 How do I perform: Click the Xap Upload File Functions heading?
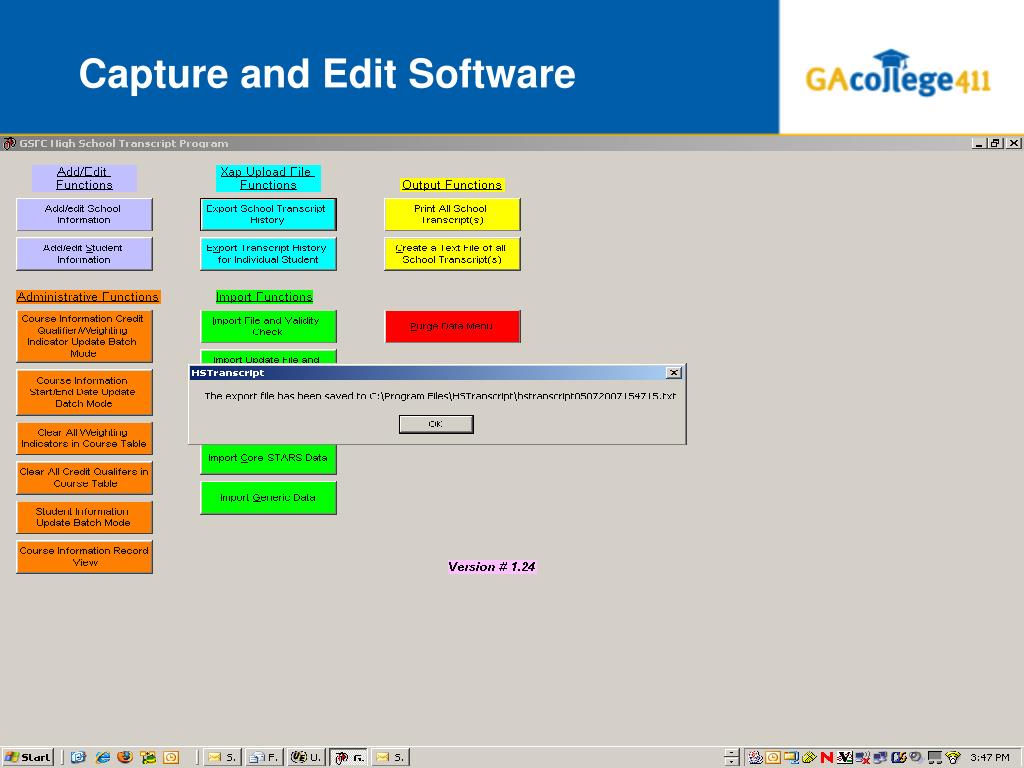(x=268, y=178)
